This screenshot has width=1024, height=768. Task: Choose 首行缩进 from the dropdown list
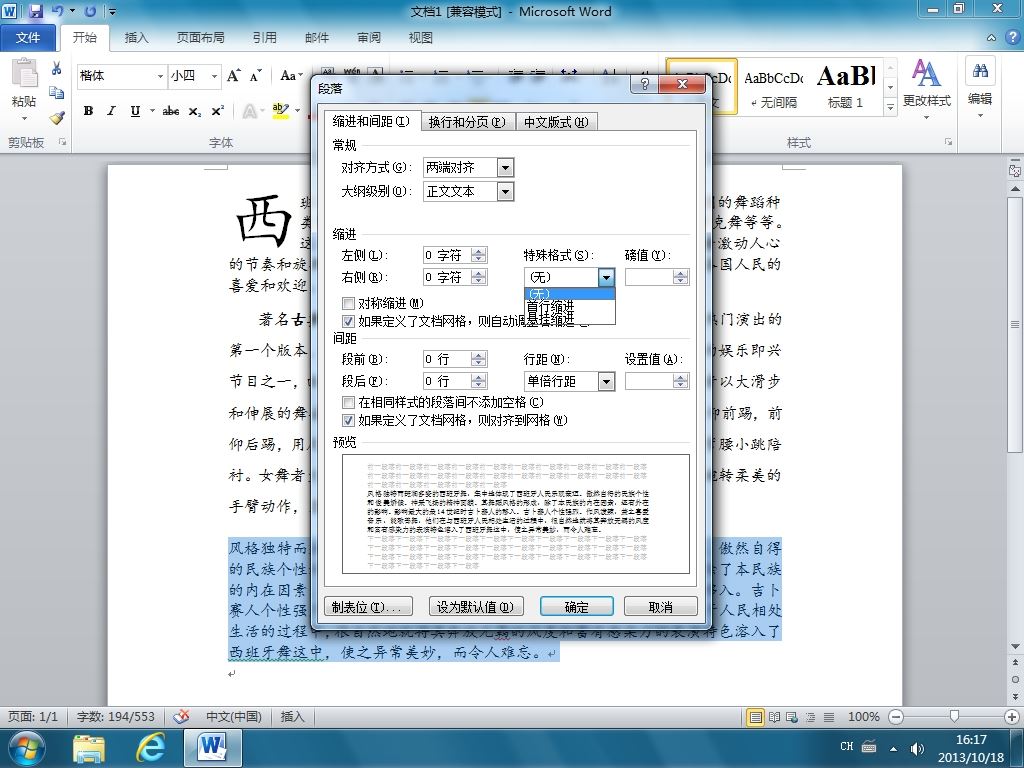(x=550, y=306)
